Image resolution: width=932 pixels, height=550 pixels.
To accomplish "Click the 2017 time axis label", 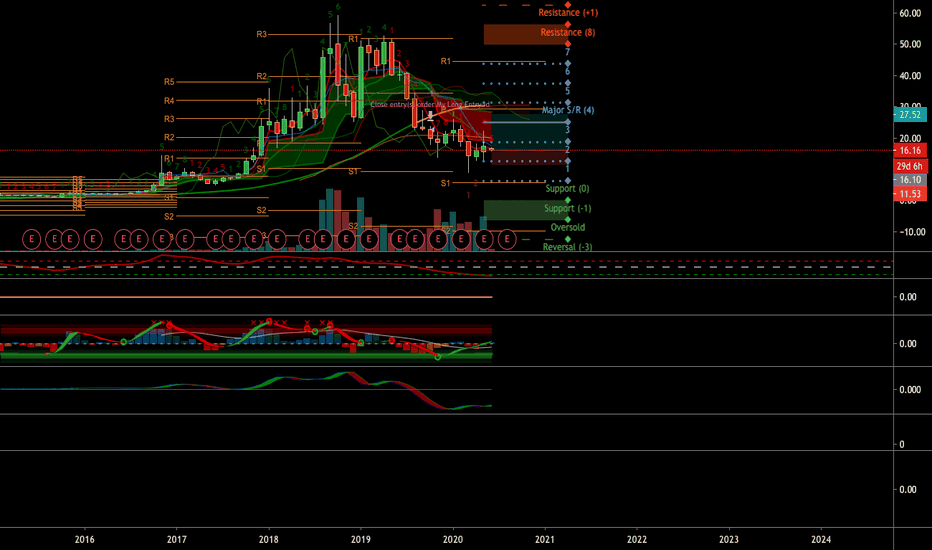I will (177, 539).
